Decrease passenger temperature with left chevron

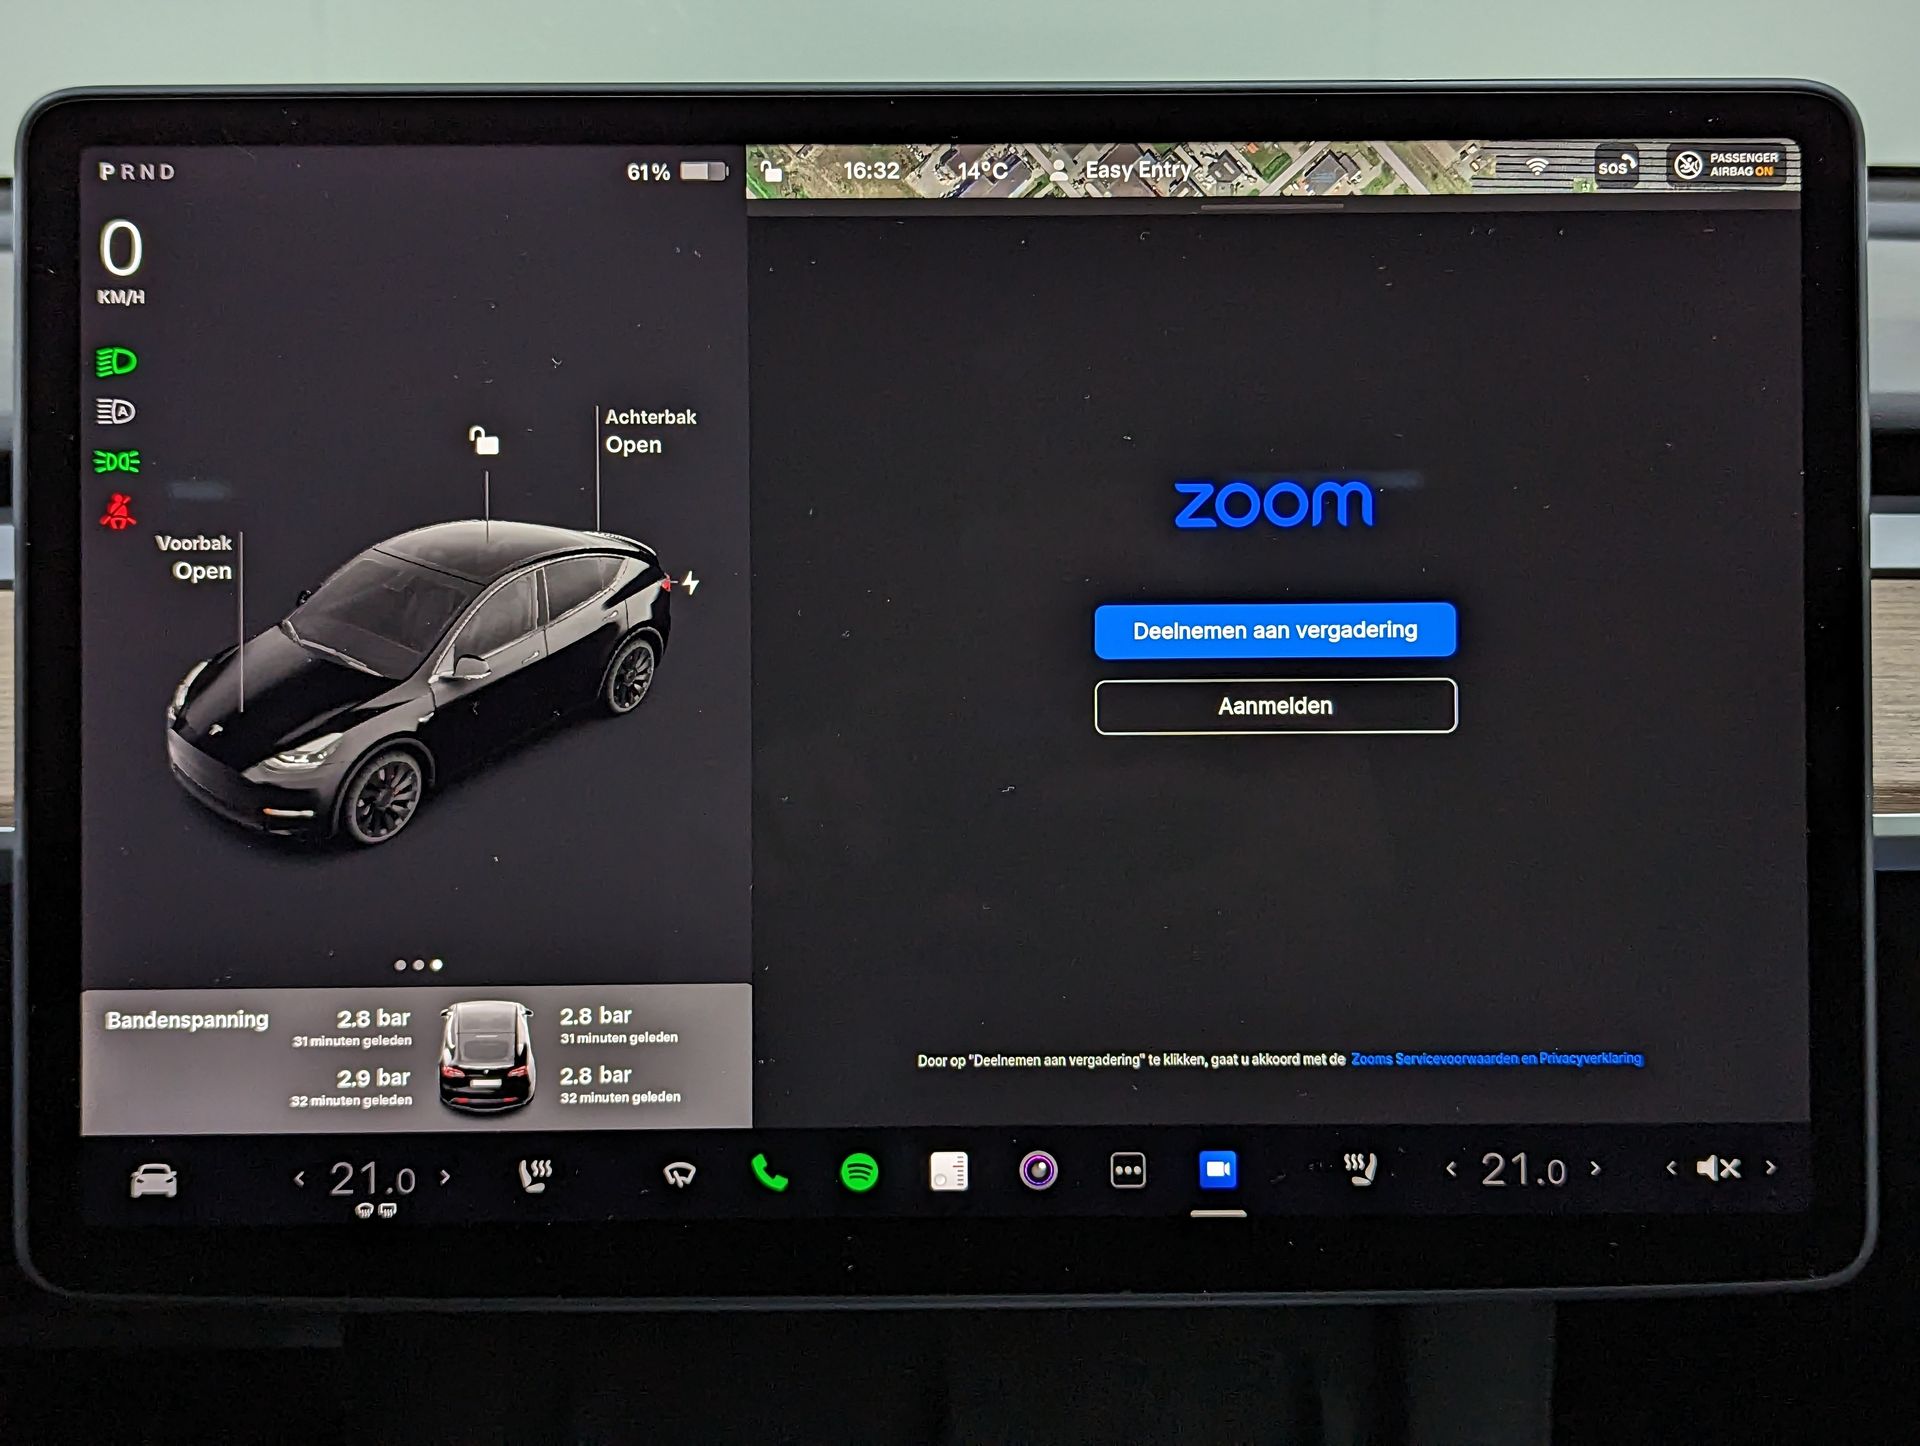(x=1451, y=1169)
